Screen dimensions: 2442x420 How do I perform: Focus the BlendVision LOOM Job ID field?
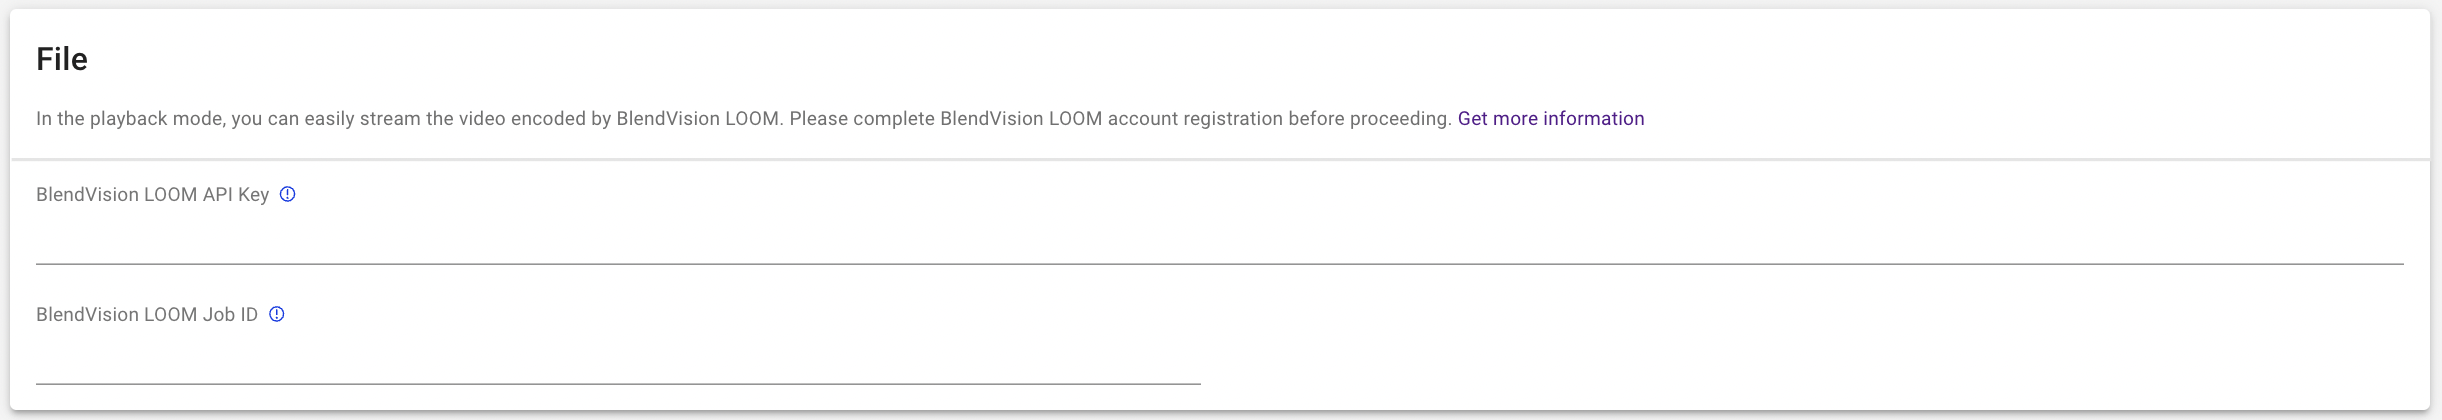click(x=618, y=361)
